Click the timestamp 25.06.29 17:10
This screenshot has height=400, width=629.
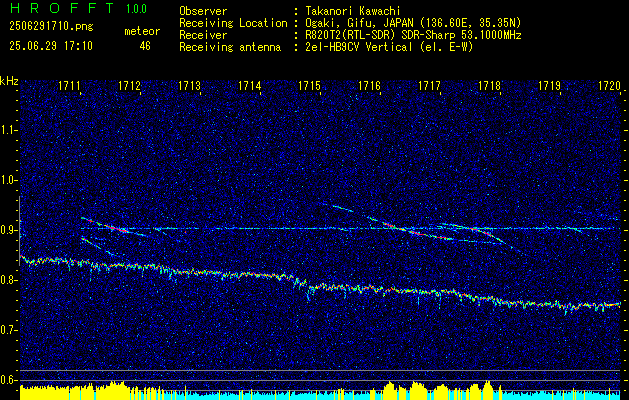pos(51,46)
